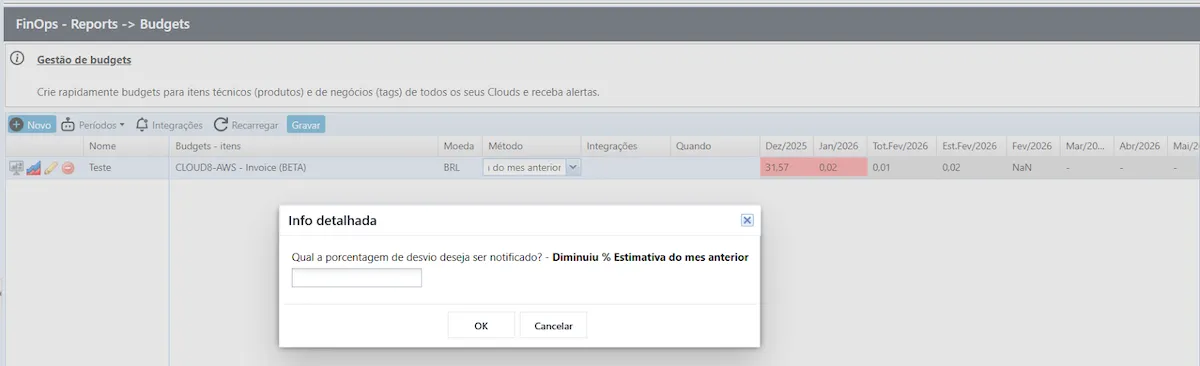Click the Método column header
This screenshot has height=366, width=1200.
[531, 146]
